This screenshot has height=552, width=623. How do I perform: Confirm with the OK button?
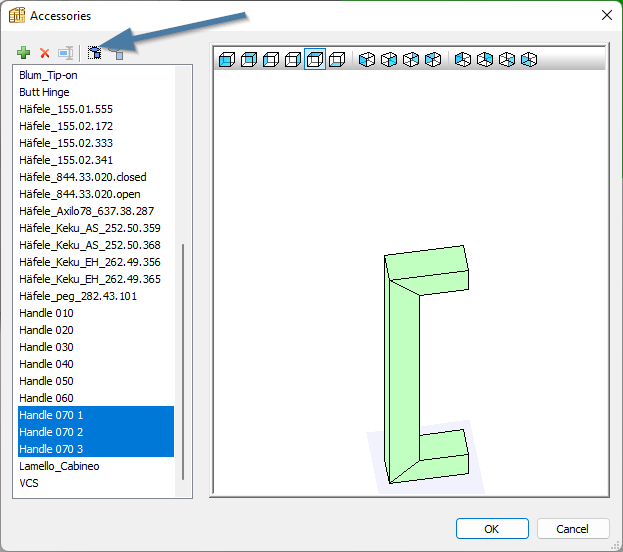492,529
